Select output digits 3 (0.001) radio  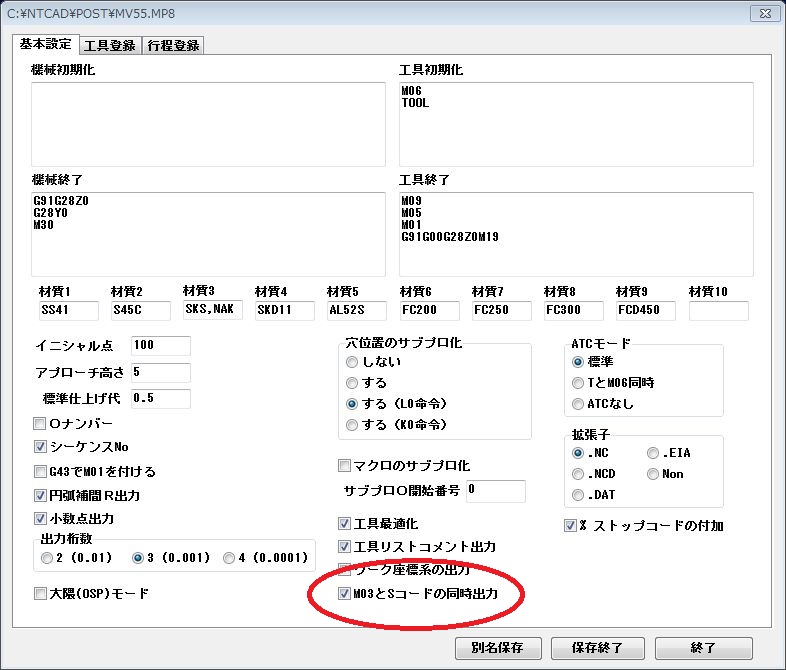(x=137, y=558)
